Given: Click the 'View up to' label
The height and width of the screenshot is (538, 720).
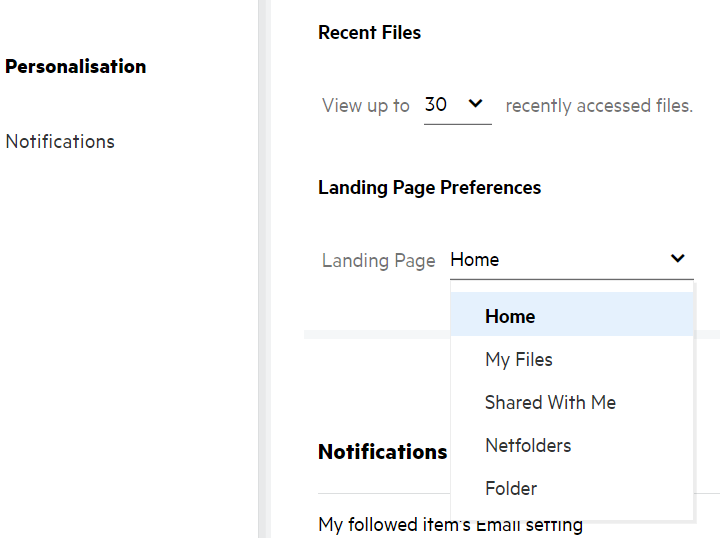Looking at the screenshot, I should (x=366, y=105).
